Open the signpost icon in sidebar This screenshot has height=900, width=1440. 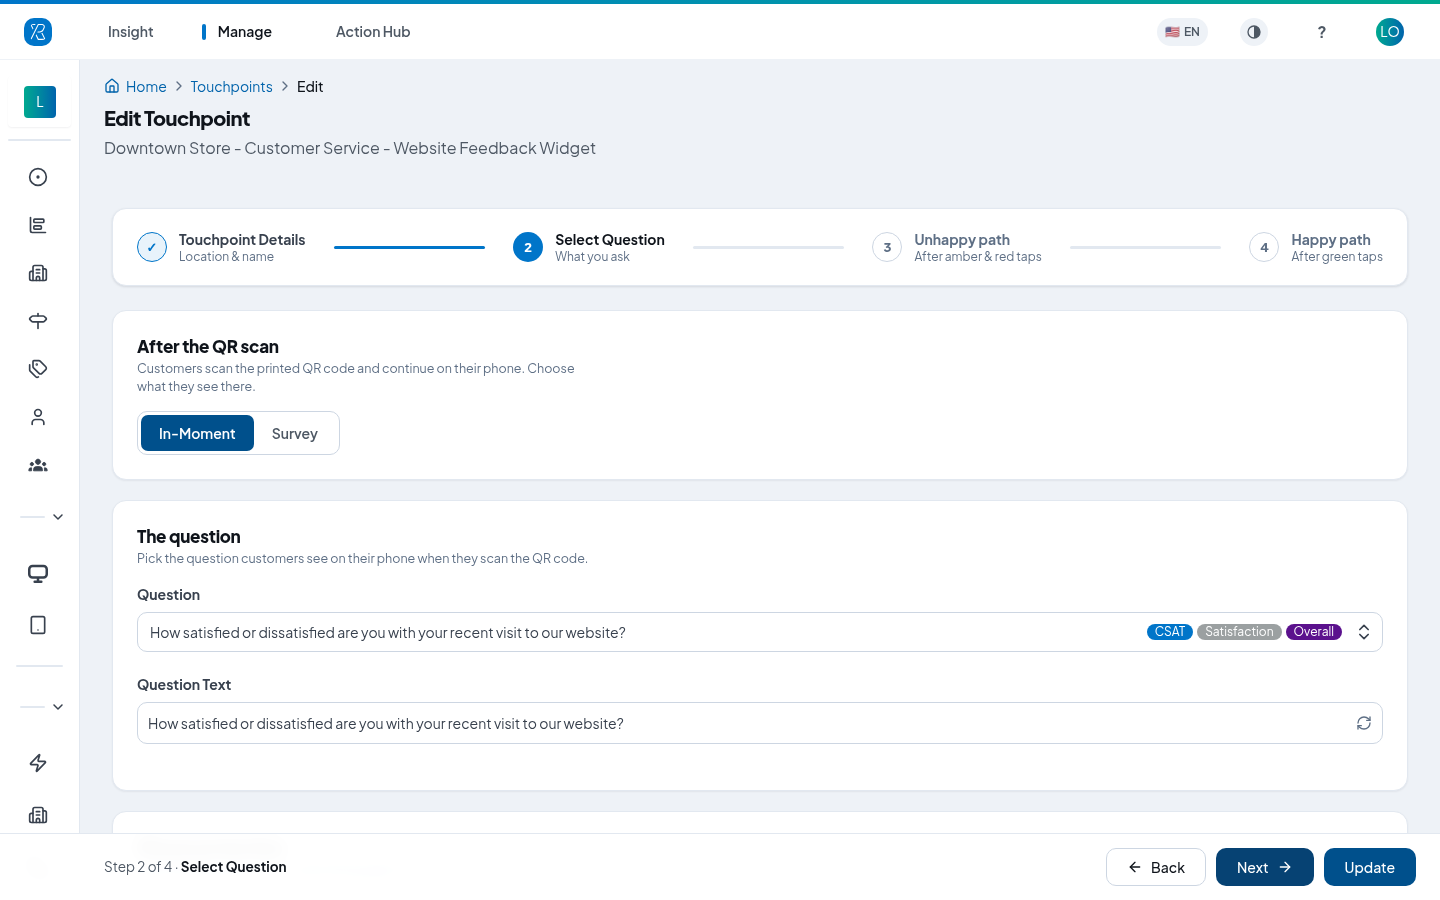(38, 321)
